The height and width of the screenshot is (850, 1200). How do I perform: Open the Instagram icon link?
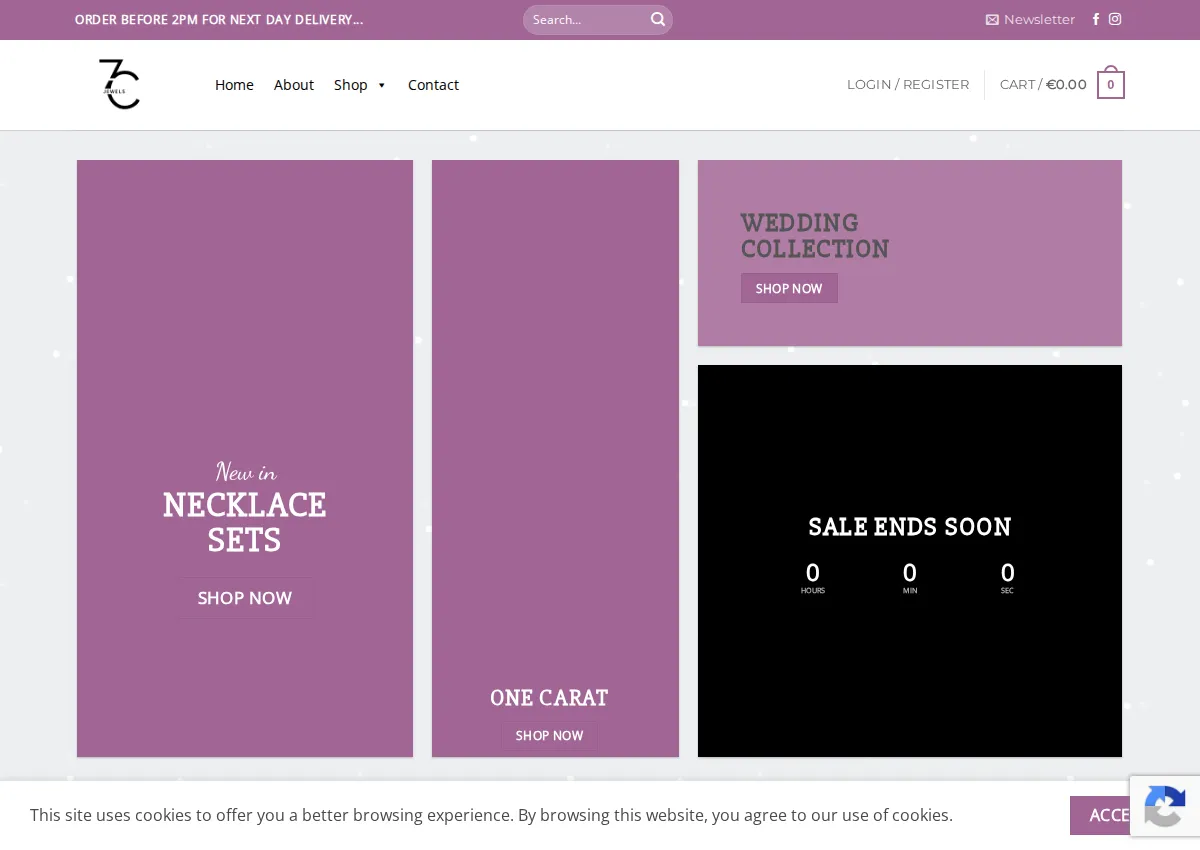tap(1115, 19)
